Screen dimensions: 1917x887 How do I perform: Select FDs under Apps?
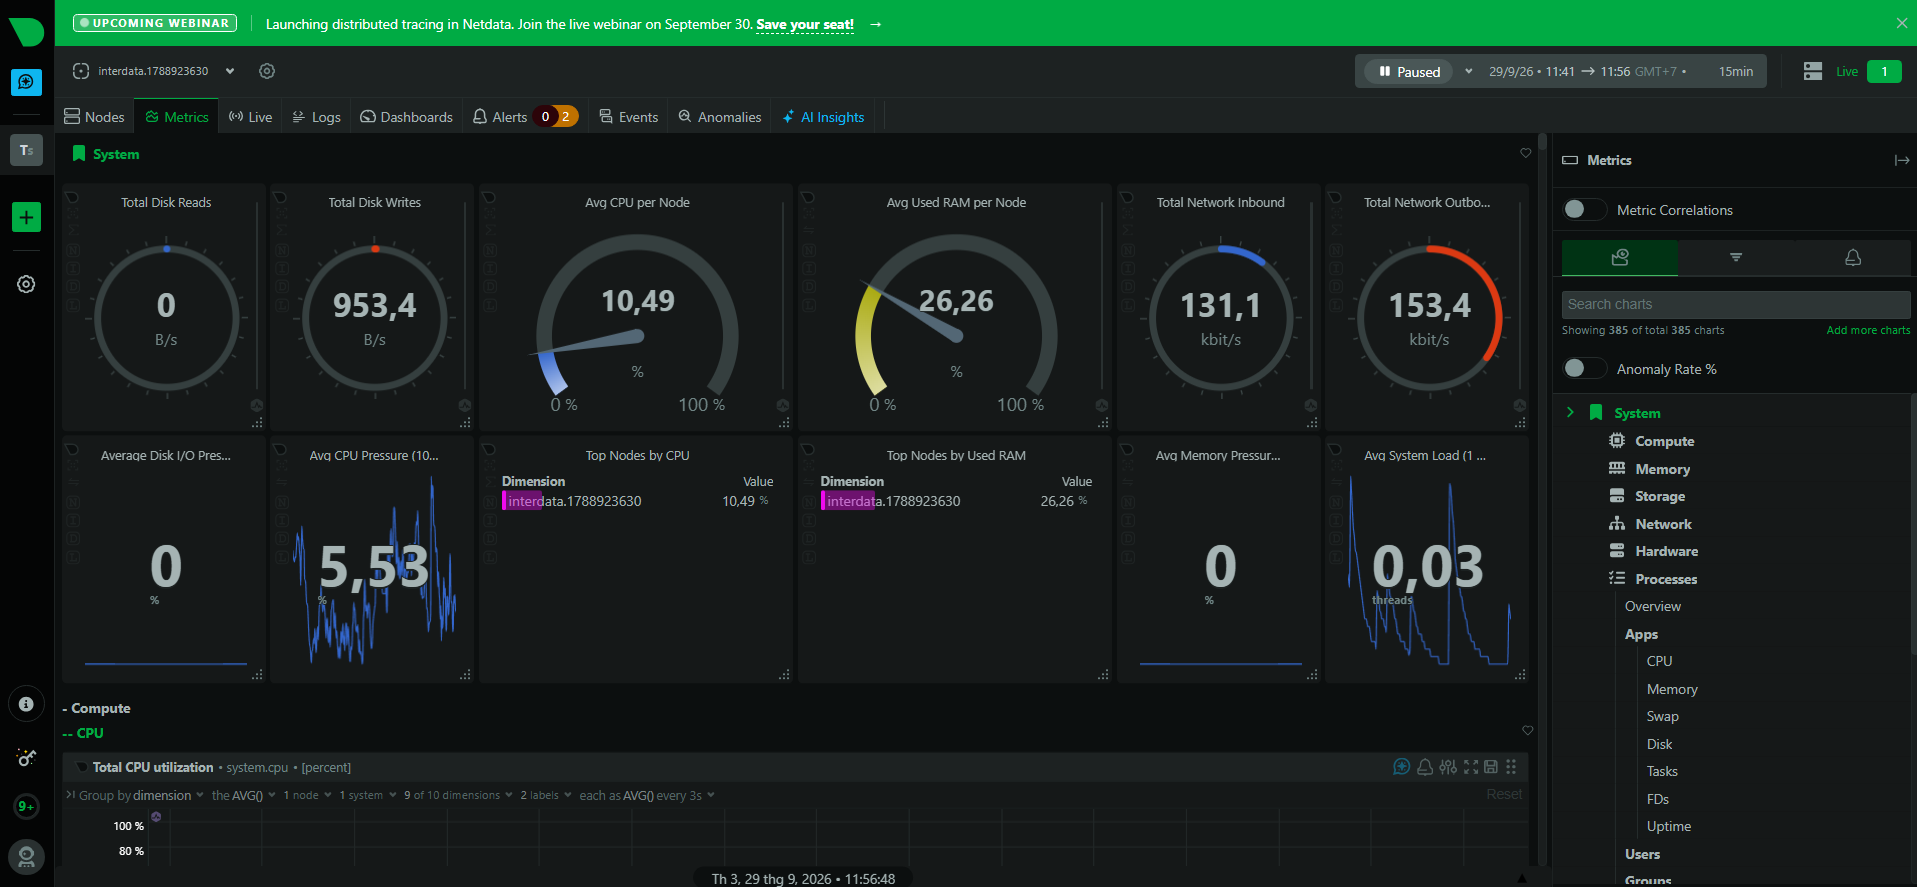coord(1658,799)
